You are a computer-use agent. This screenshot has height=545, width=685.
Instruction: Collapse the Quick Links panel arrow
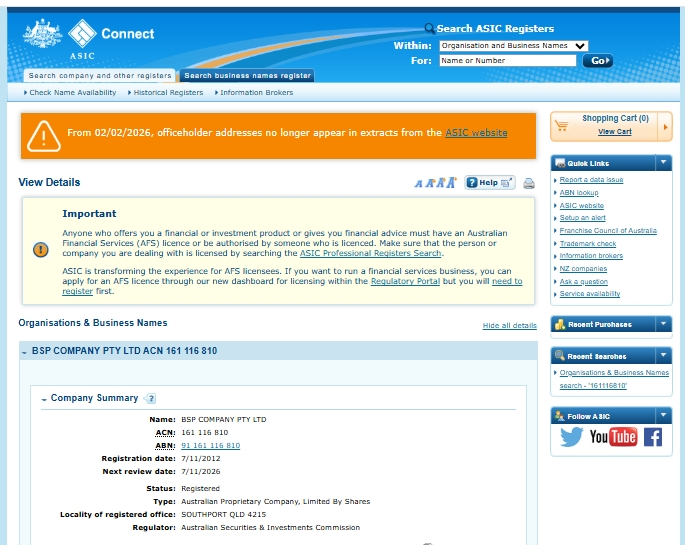click(x=663, y=162)
